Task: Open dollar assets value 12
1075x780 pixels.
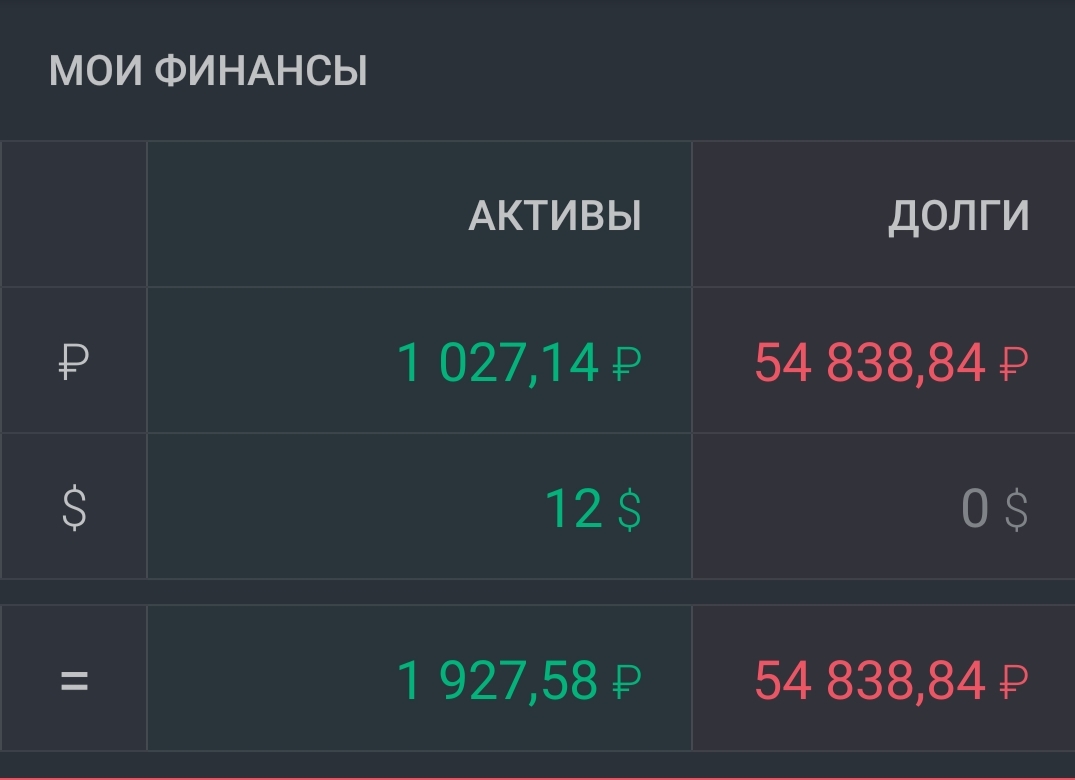Action: pyautogui.click(x=574, y=509)
